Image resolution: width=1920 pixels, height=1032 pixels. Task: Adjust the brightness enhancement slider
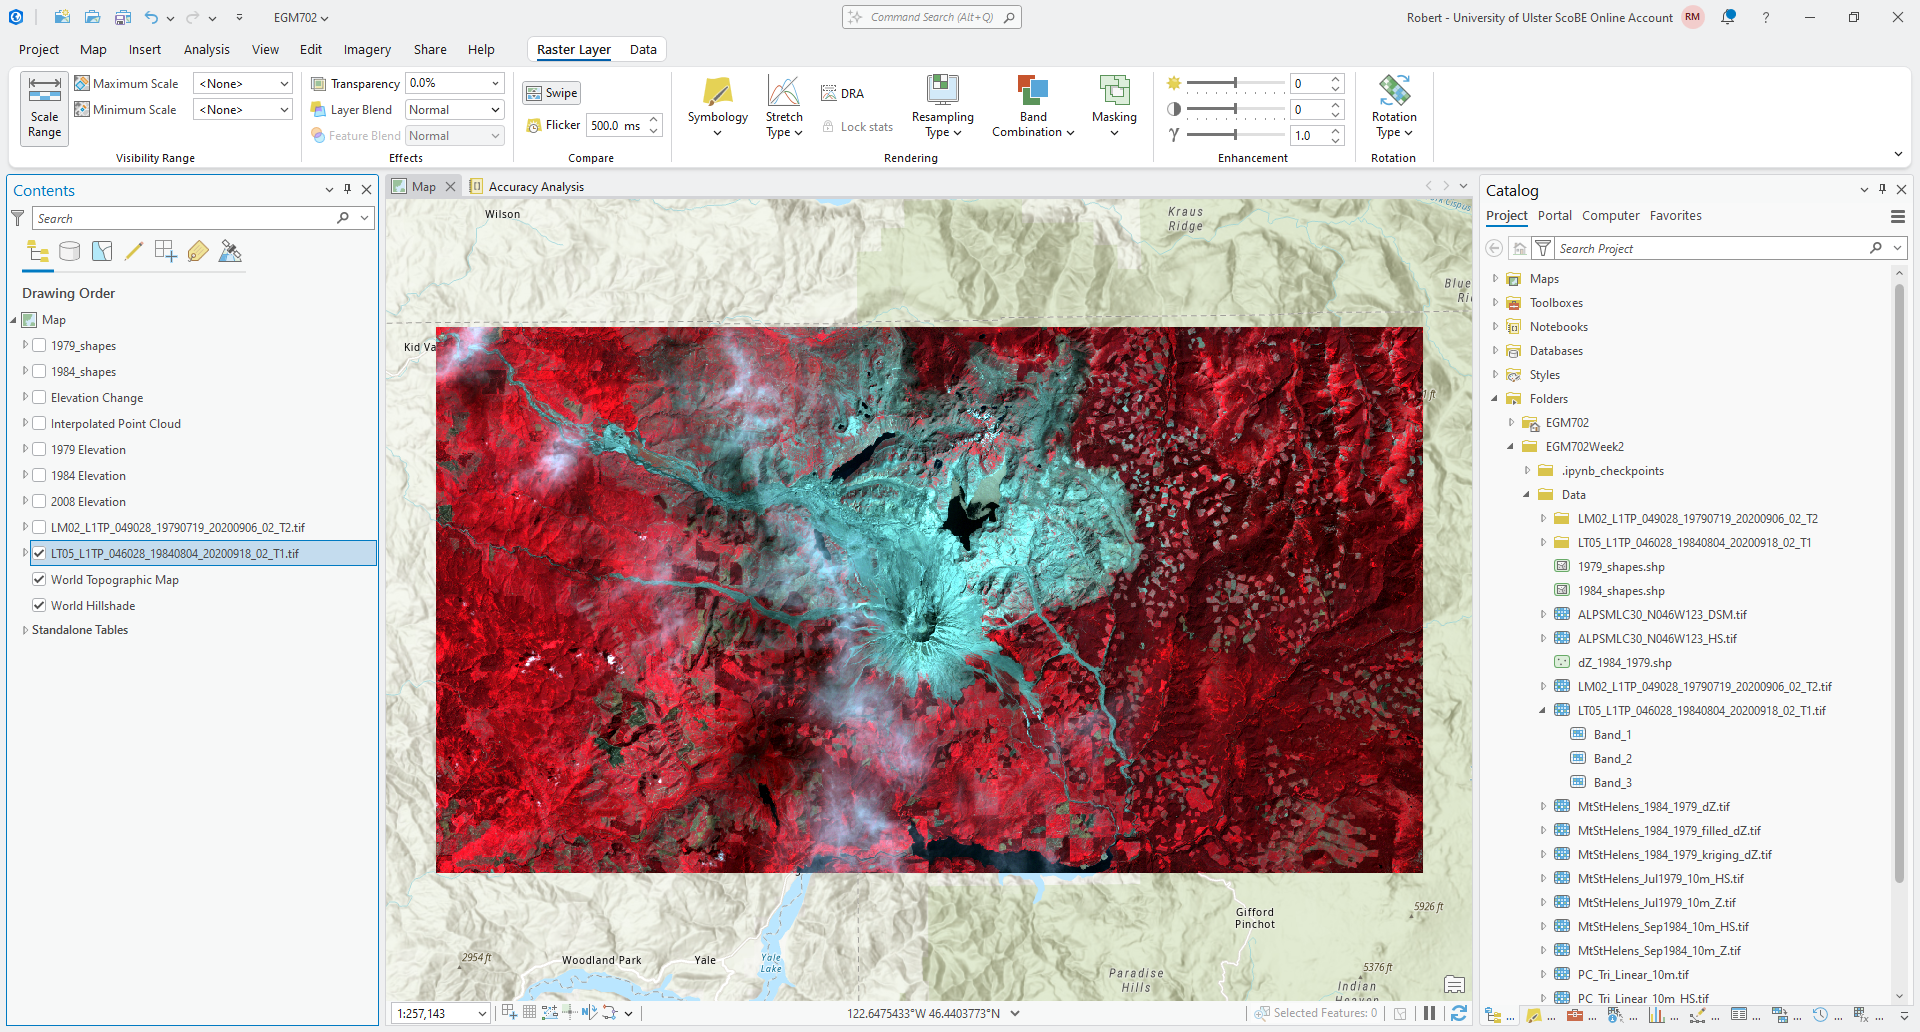(x=1235, y=83)
